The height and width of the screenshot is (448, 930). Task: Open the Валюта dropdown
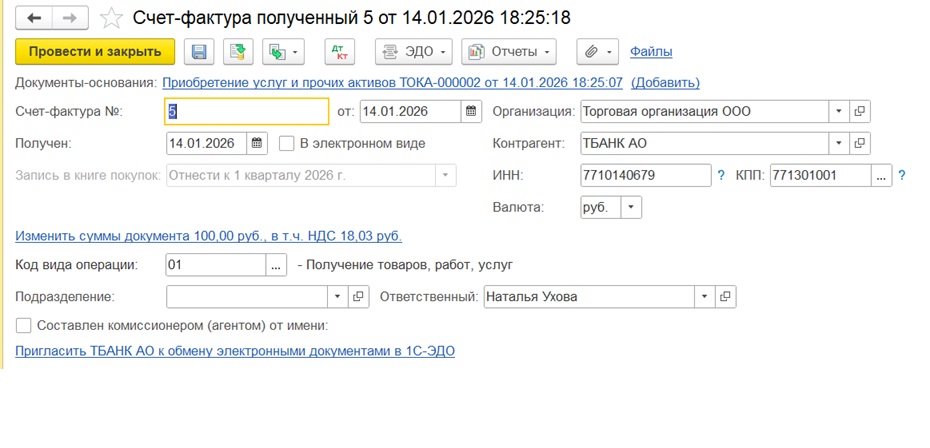631,208
